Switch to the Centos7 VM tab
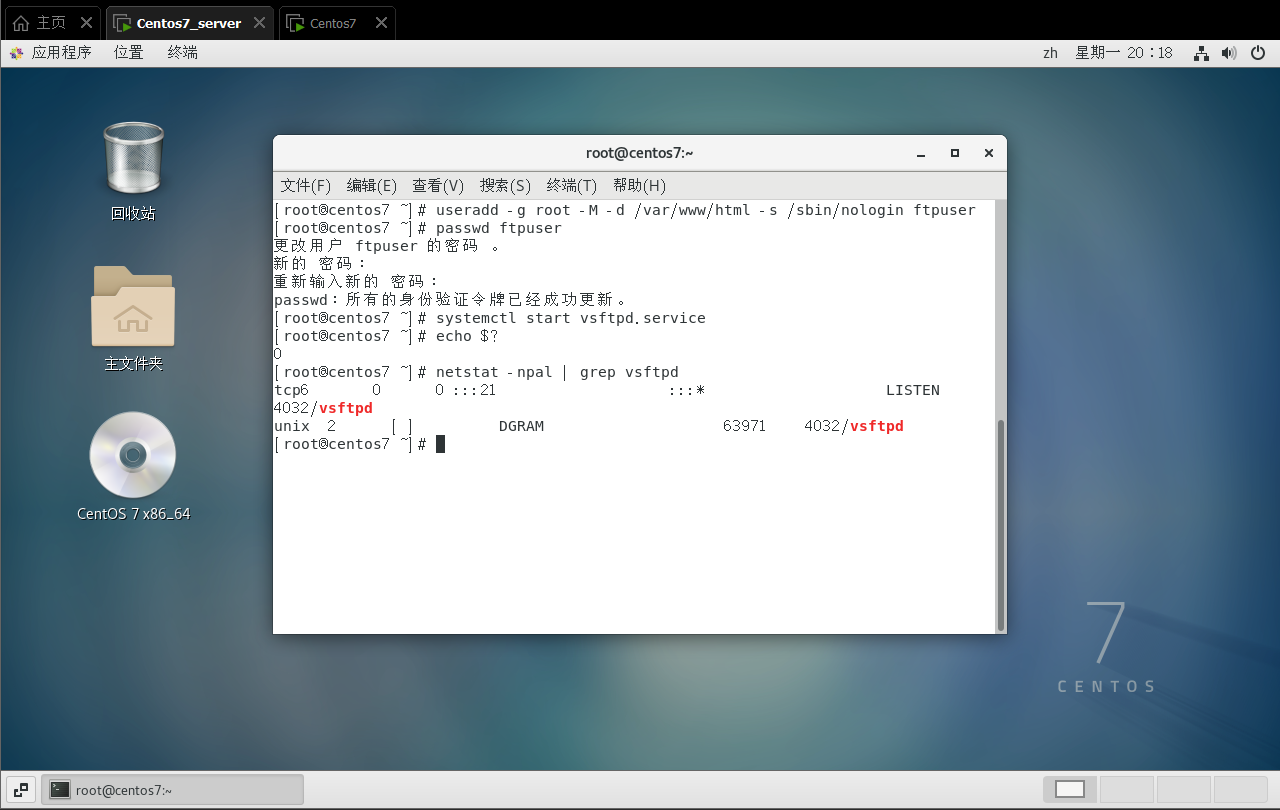1280x810 pixels. pyautogui.click(x=333, y=23)
